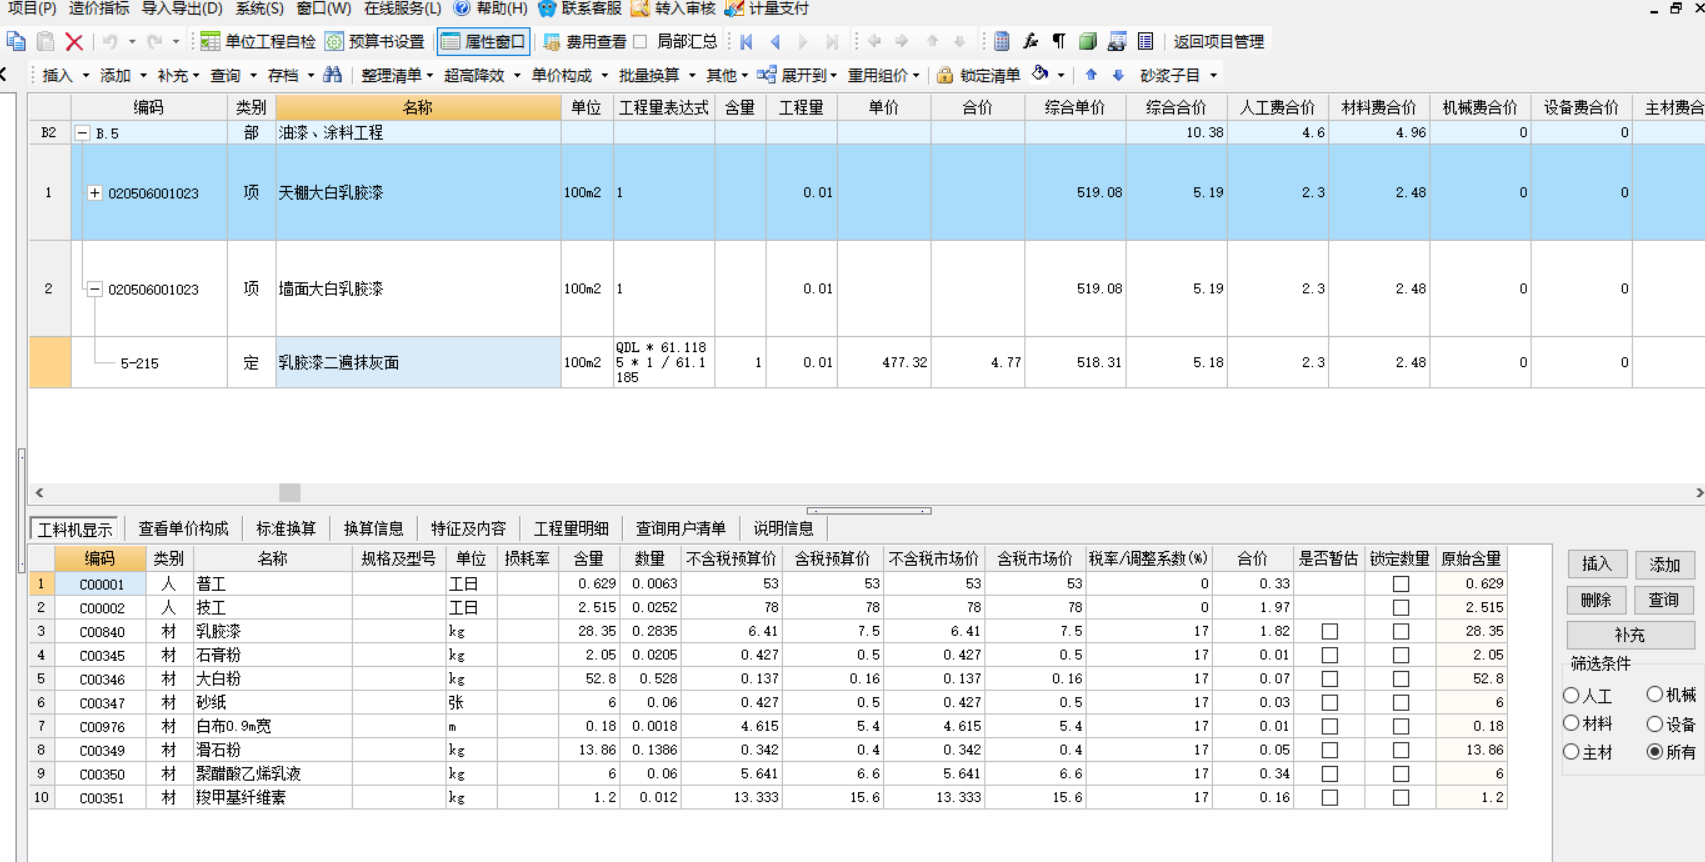Click the 计量支付 icon
The height and width of the screenshot is (862, 1705).
[x=734, y=8]
